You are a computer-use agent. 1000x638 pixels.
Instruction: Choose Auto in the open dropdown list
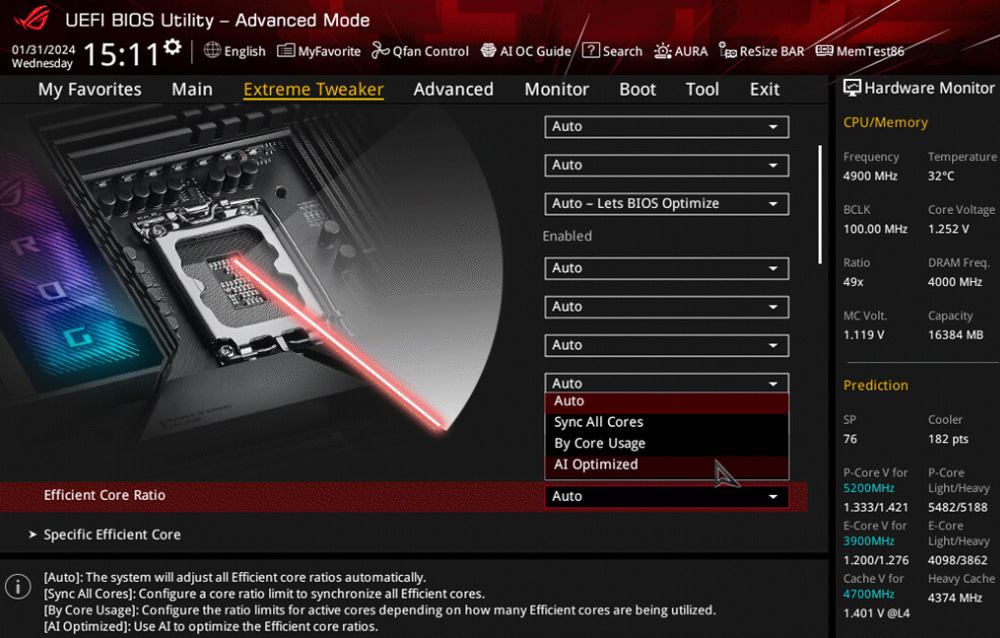point(666,401)
